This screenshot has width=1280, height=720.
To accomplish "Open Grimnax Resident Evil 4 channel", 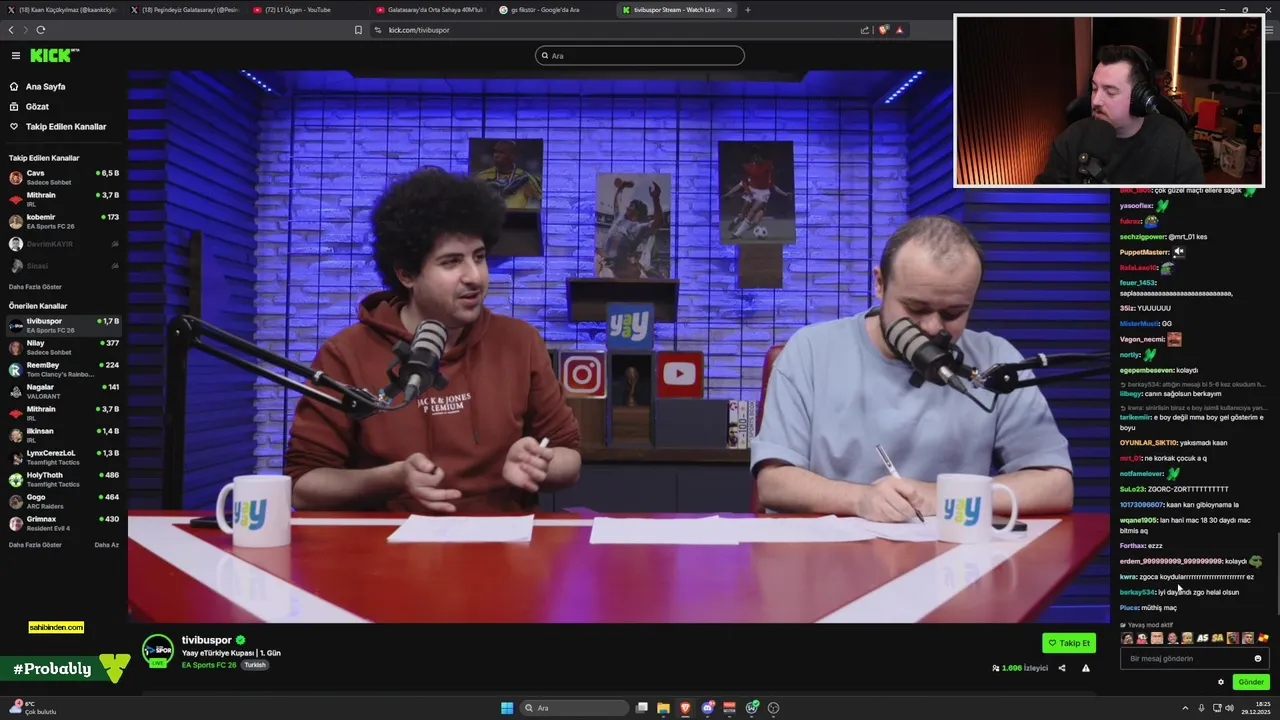I will [x=63, y=523].
